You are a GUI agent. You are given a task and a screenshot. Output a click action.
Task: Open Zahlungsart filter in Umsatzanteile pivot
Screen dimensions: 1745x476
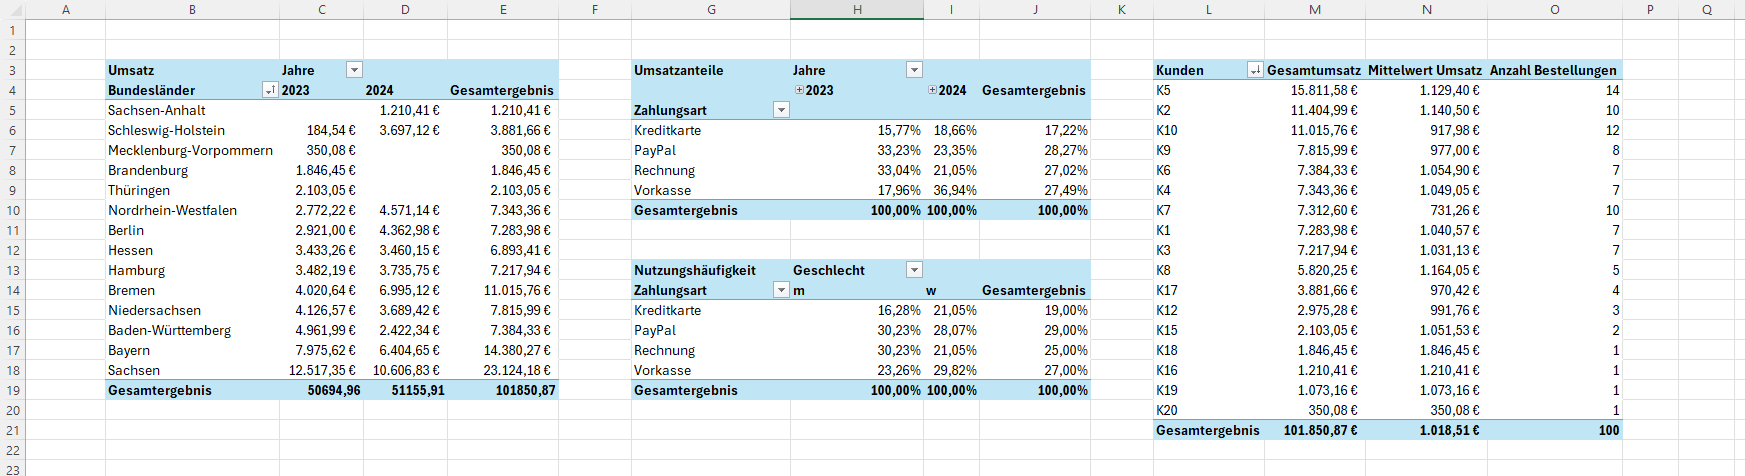pos(782,110)
